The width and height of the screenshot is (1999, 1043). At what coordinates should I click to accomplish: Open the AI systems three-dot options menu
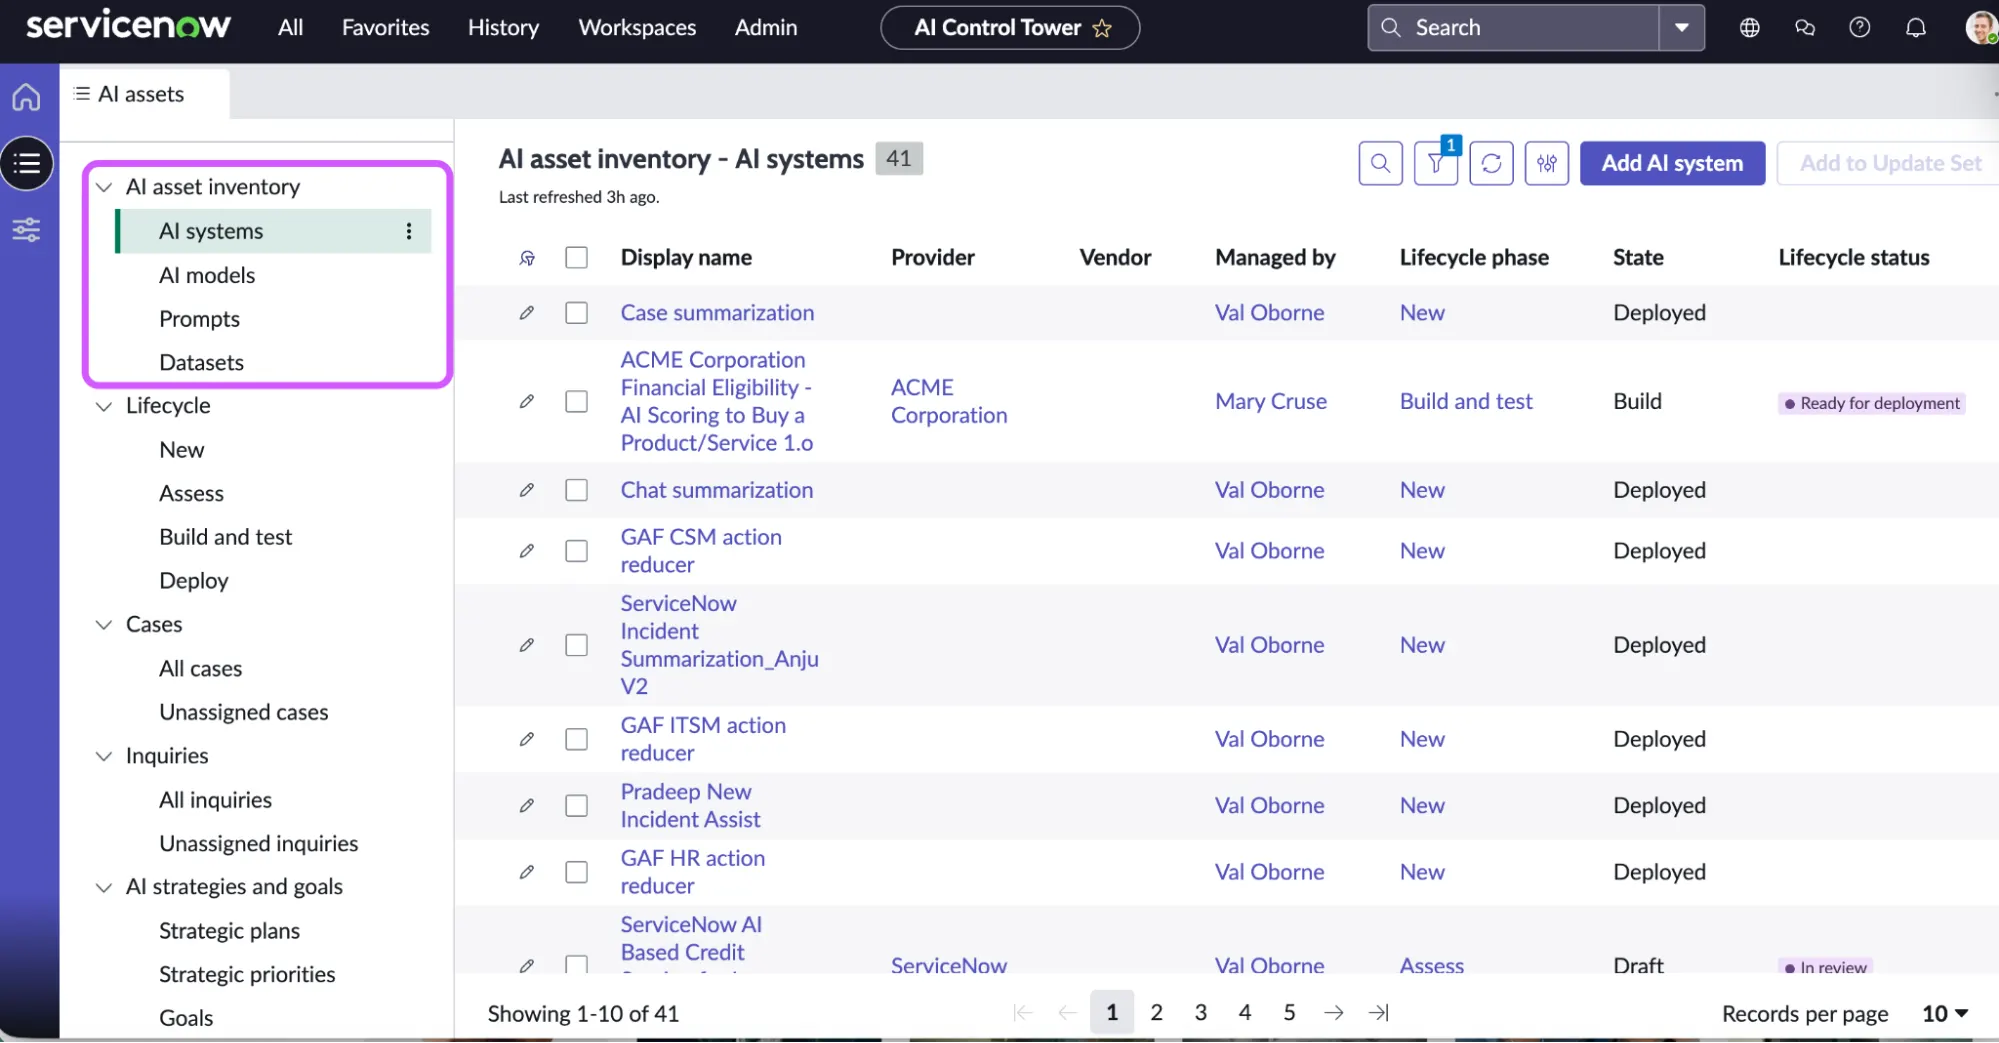(x=409, y=231)
